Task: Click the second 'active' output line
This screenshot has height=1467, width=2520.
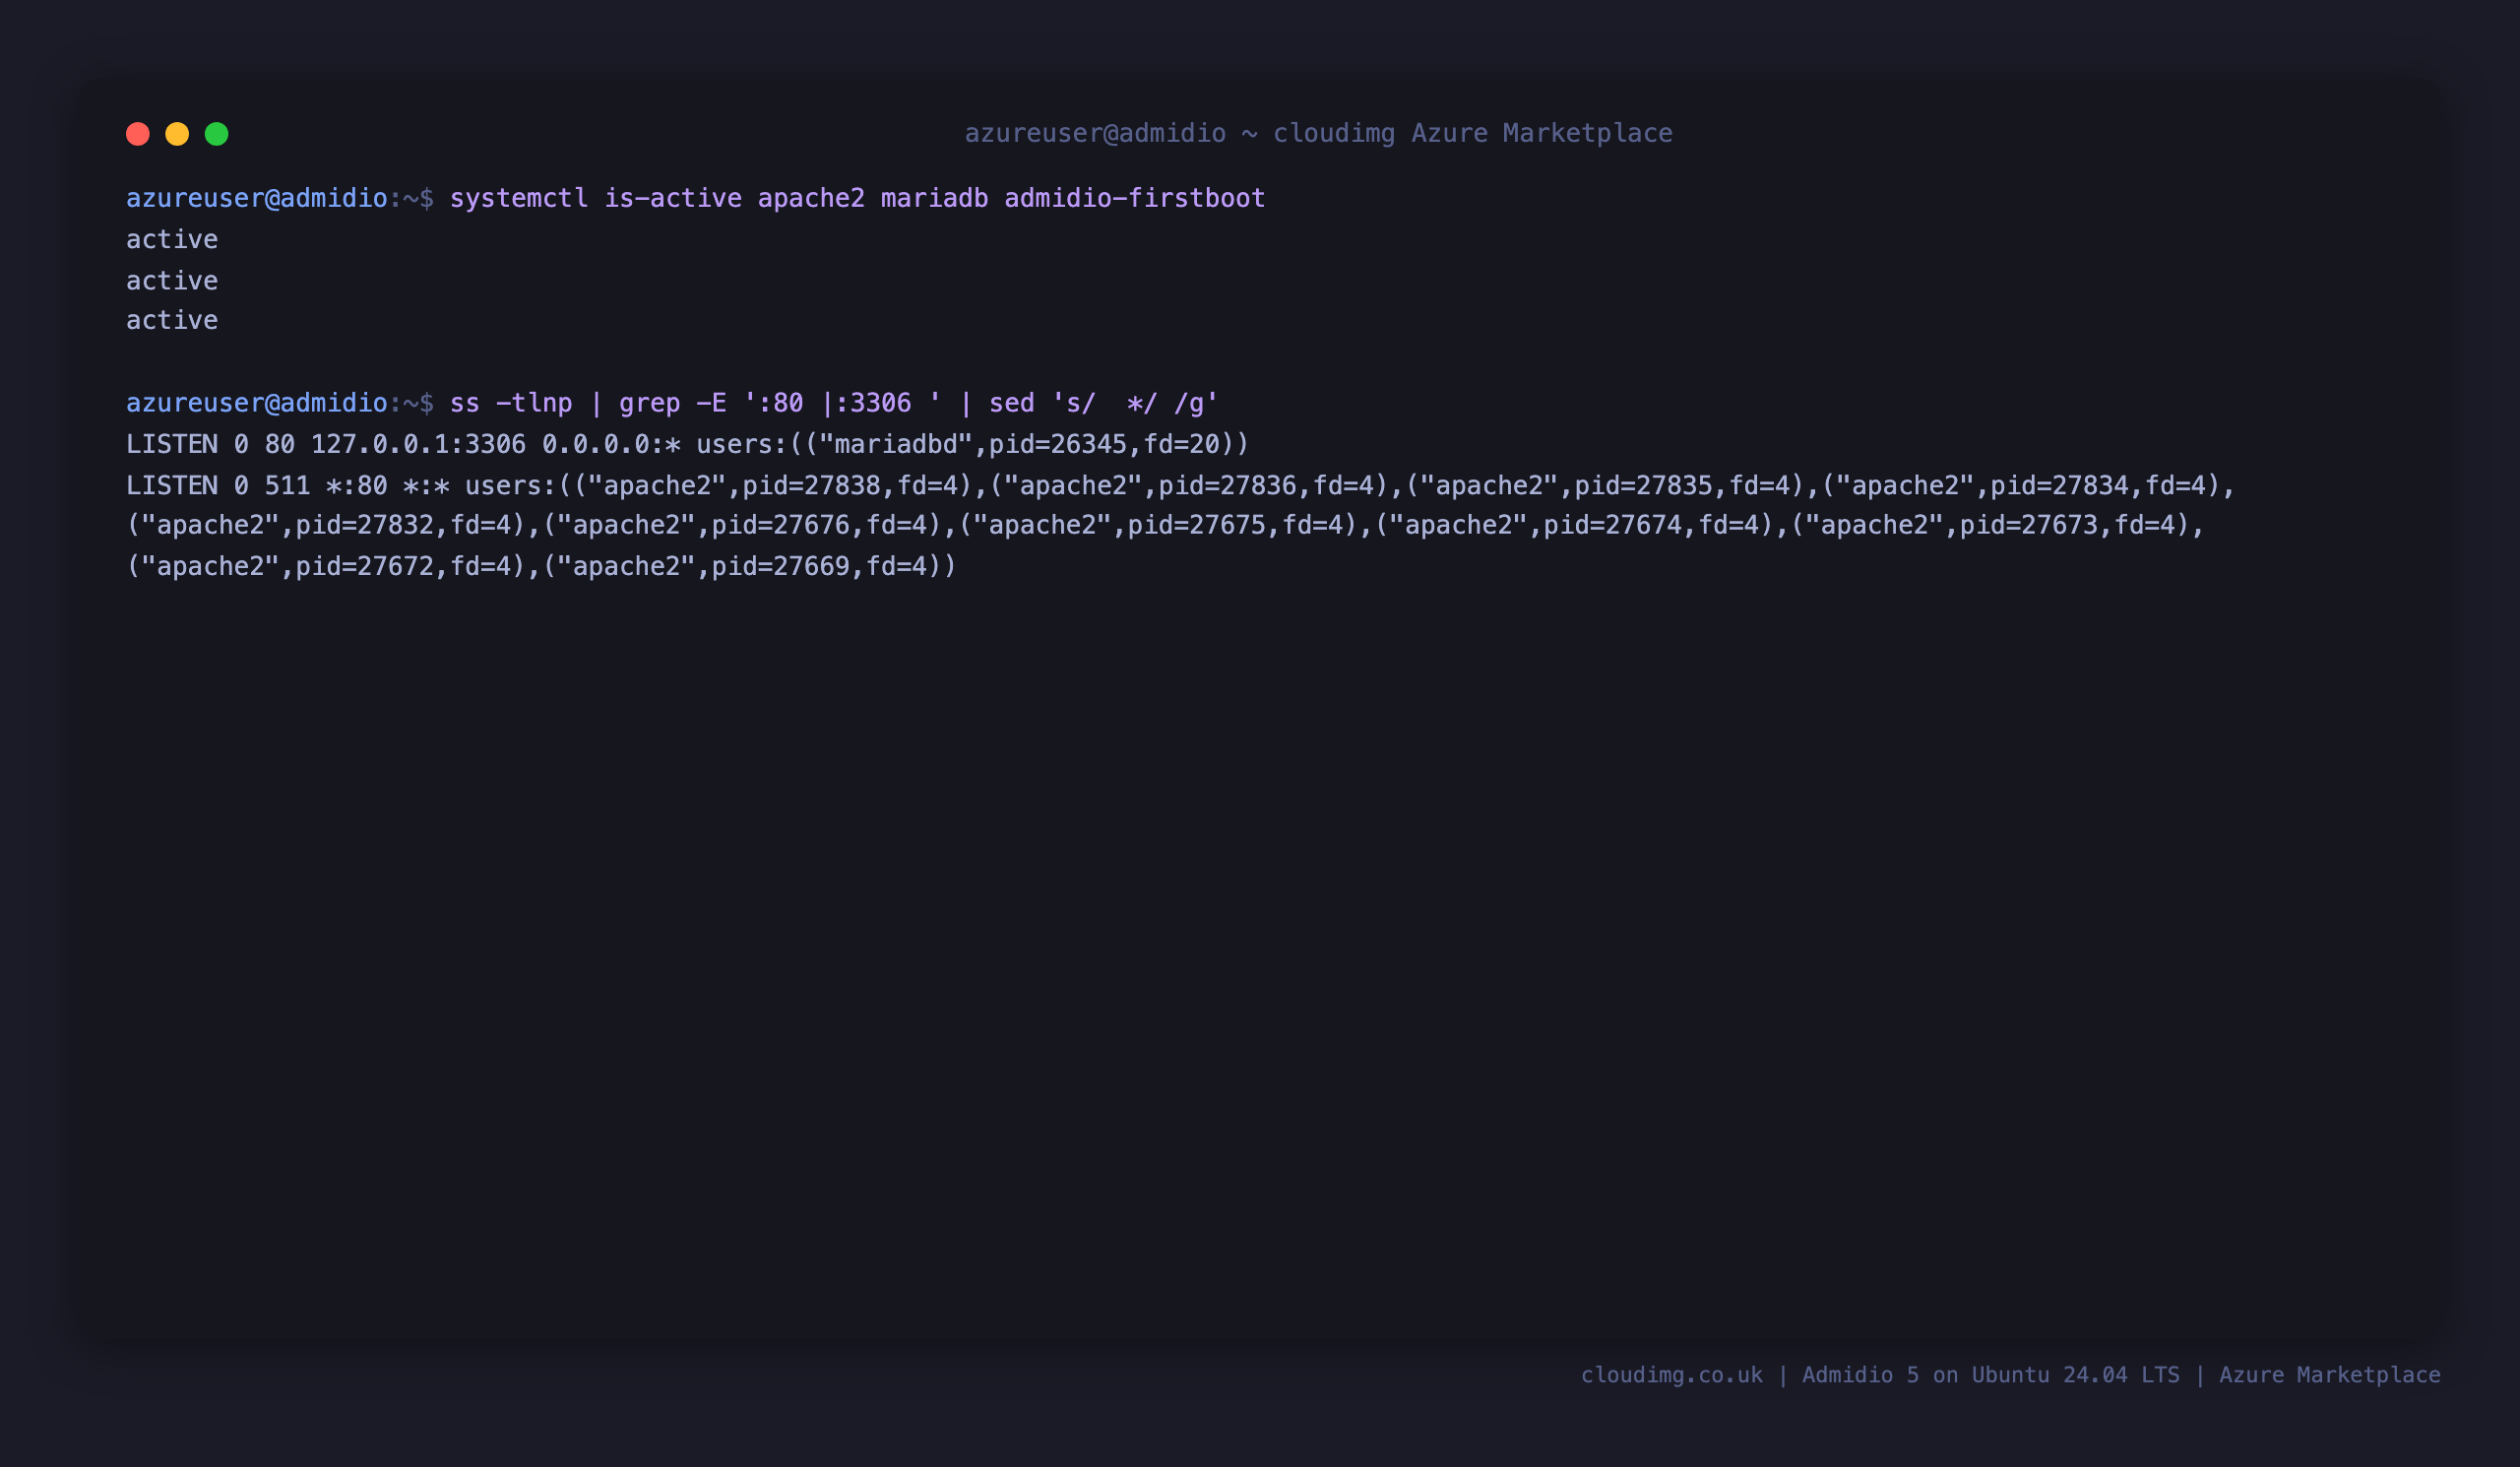Action: coord(172,280)
